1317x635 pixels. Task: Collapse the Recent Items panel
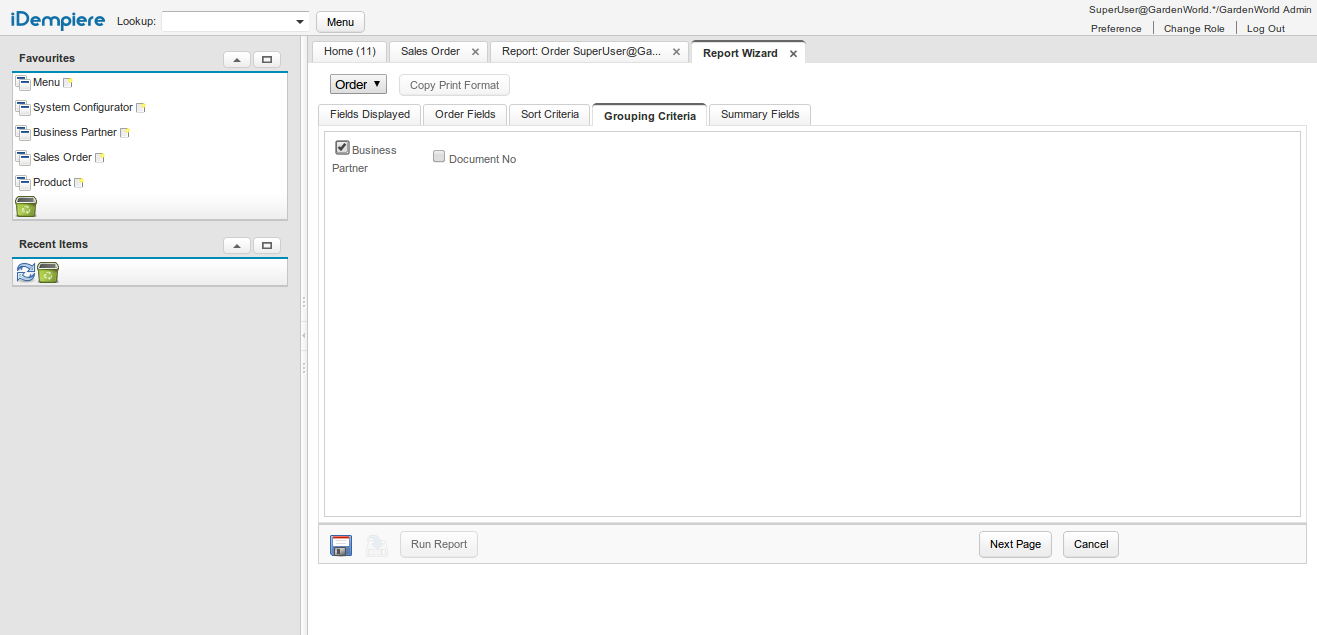tap(237, 245)
